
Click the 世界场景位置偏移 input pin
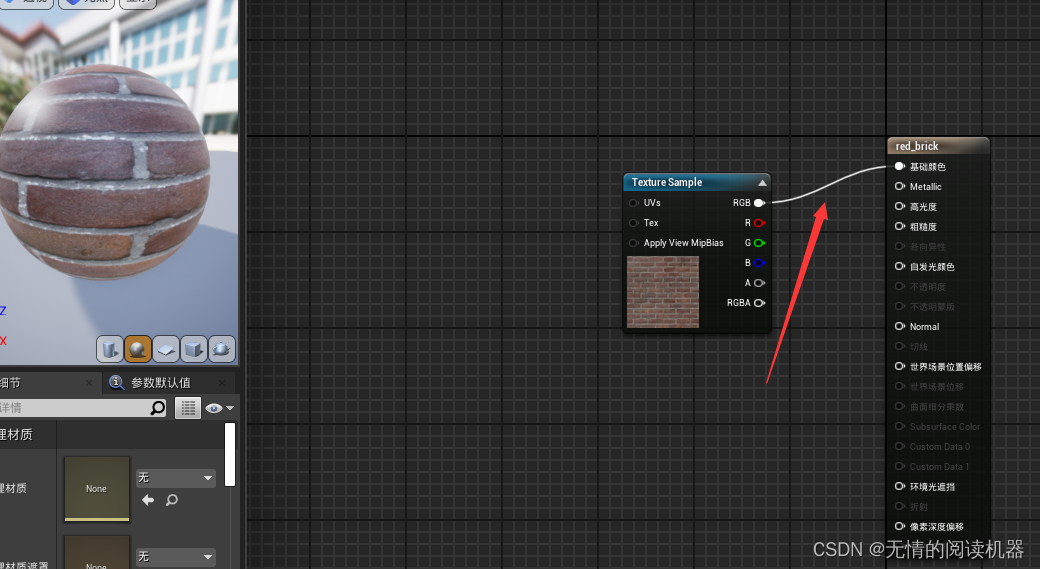900,366
